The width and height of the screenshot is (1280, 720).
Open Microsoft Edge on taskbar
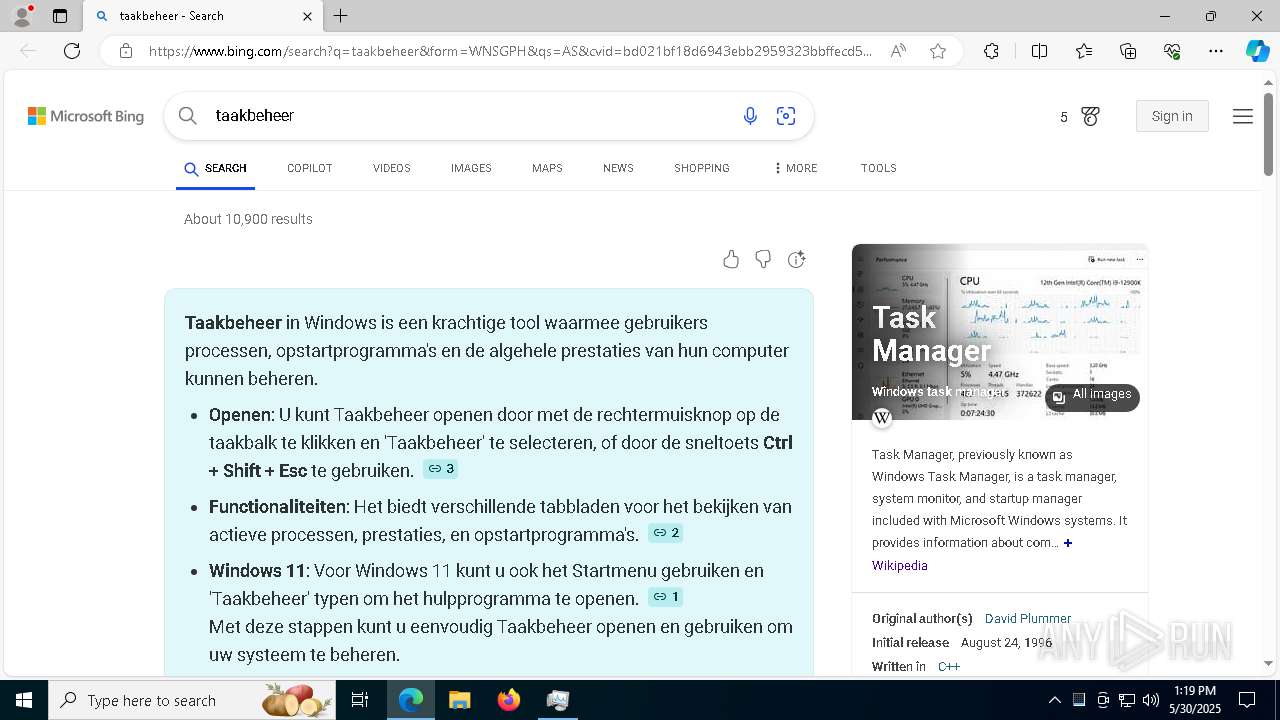[x=411, y=700]
